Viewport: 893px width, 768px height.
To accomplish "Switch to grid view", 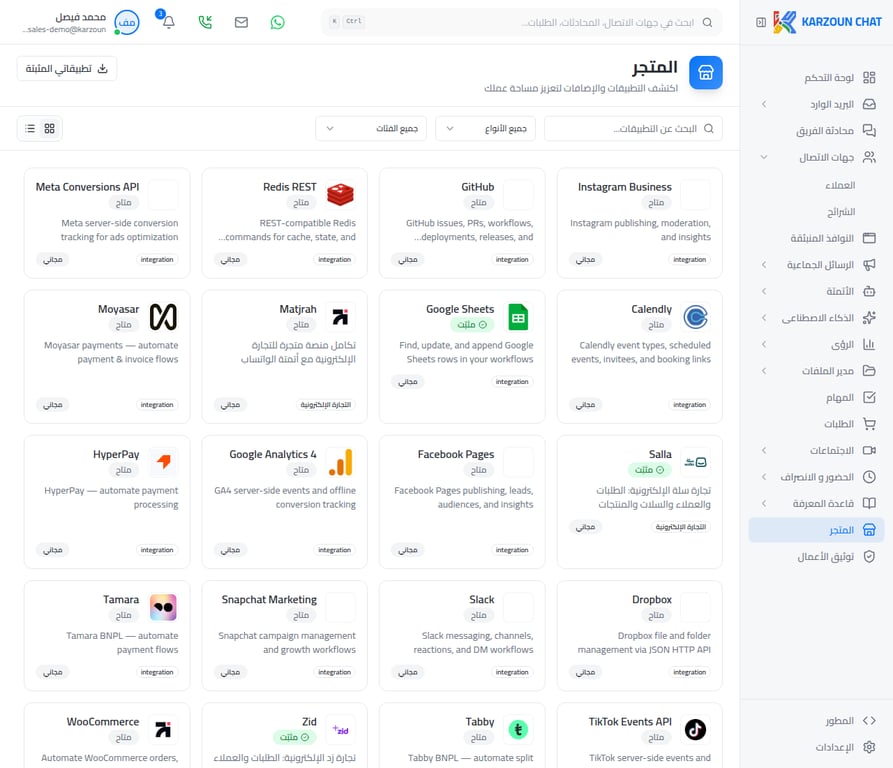I will tap(50, 129).
